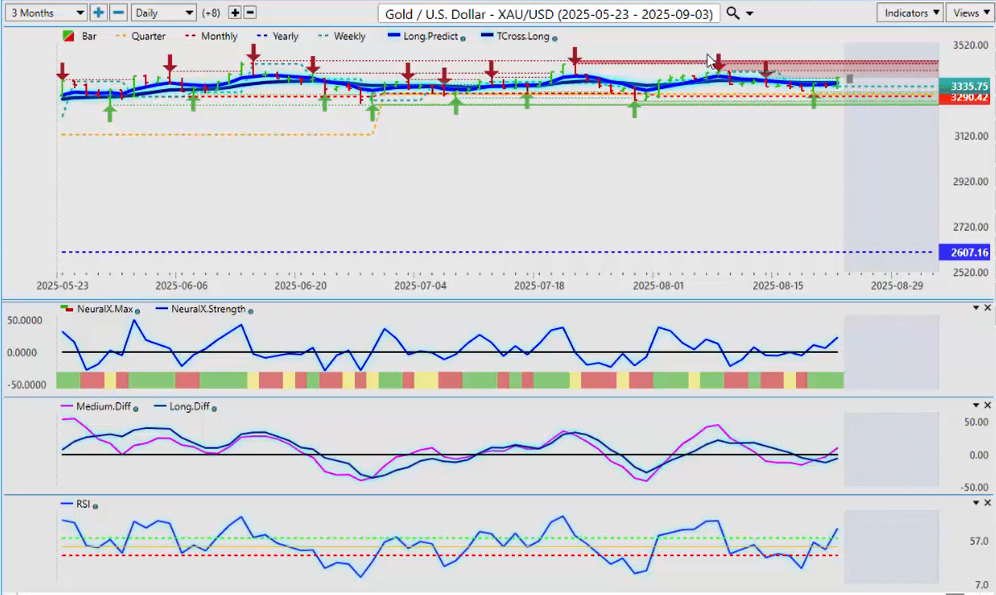
Task: Open the Daily interval dropdown
Action: coord(164,13)
